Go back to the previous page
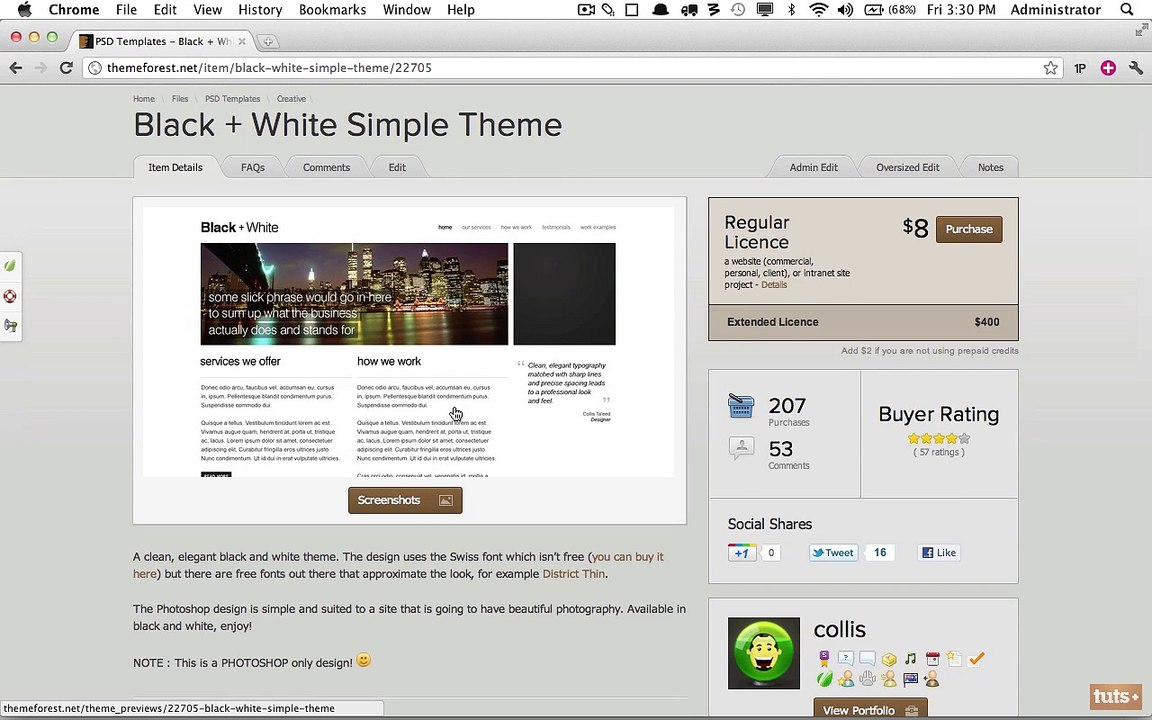This screenshot has height=720, width=1152. point(15,68)
